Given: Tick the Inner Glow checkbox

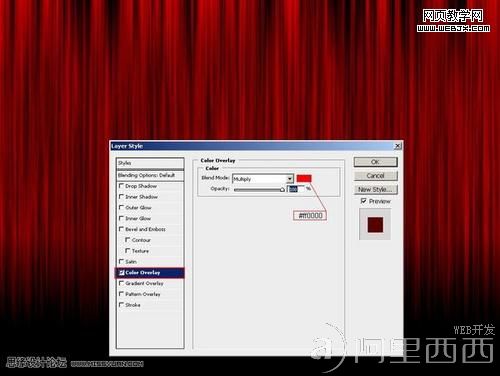Looking at the screenshot, I should pos(121,218).
